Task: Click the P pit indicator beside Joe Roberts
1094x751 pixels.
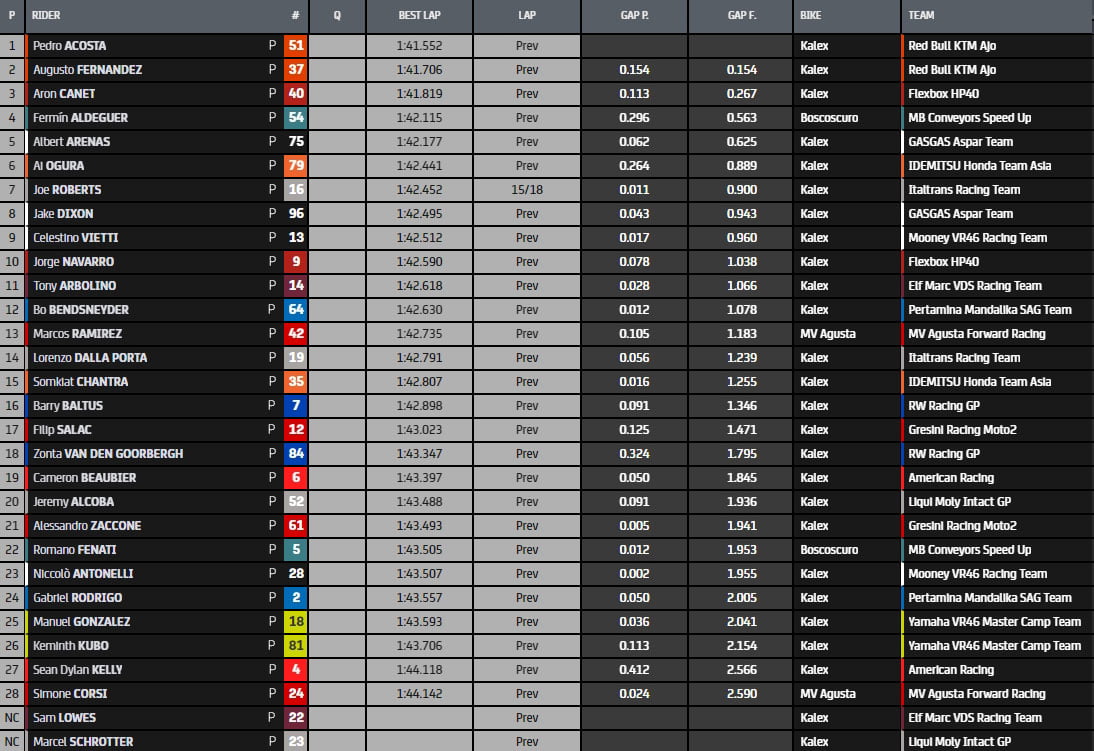Action: point(272,190)
